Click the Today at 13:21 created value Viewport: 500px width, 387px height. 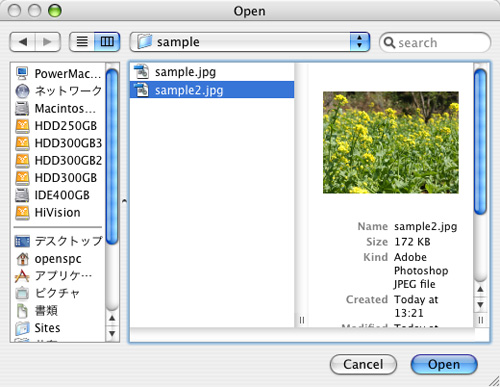tap(416, 306)
